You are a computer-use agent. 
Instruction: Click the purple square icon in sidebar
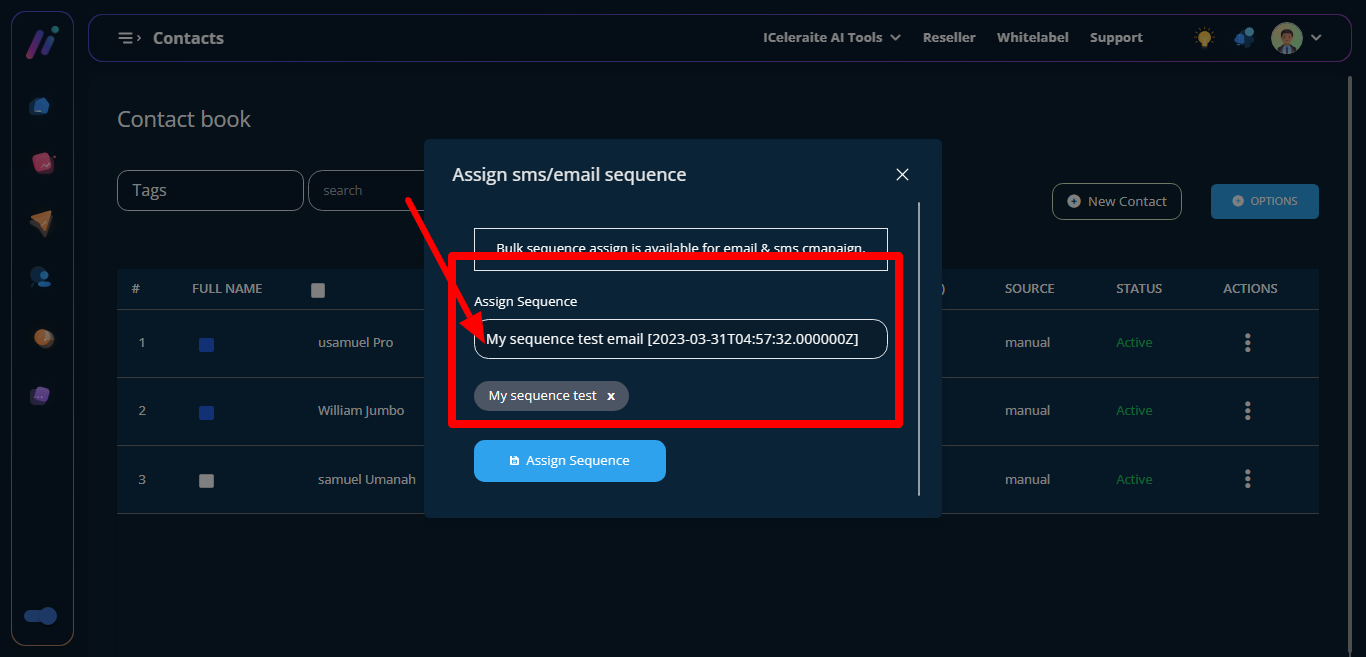pyautogui.click(x=40, y=395)
